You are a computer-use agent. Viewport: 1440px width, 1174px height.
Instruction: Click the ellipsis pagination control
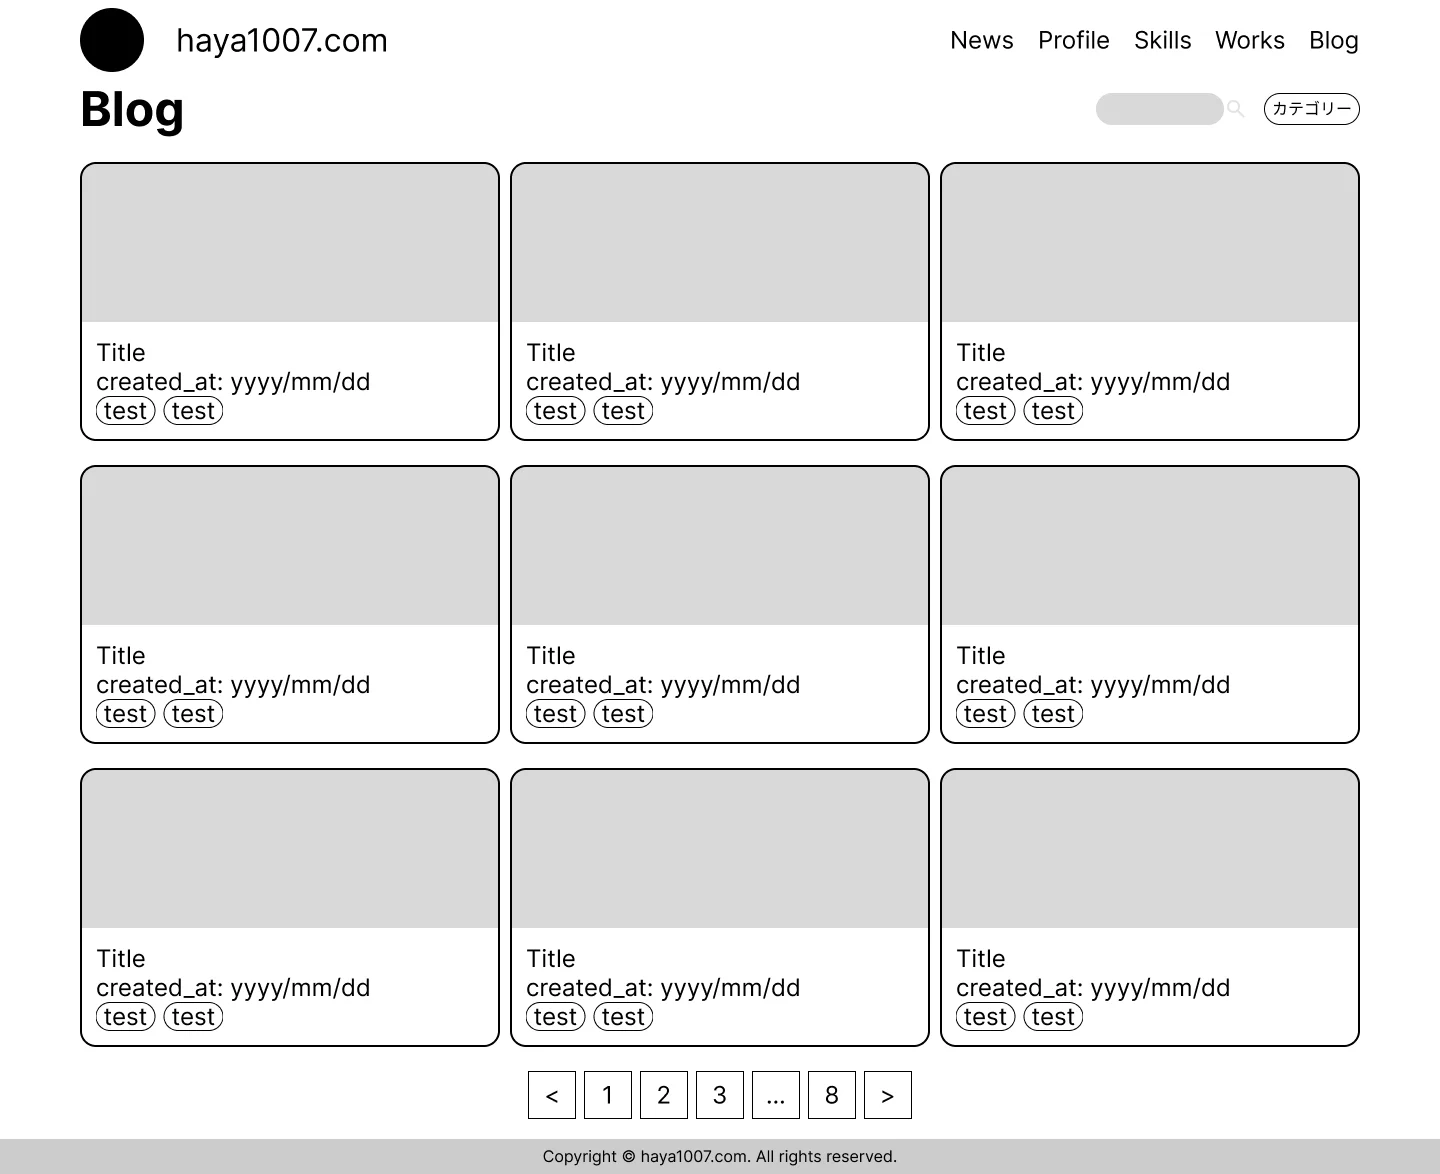coord(775,1094)
